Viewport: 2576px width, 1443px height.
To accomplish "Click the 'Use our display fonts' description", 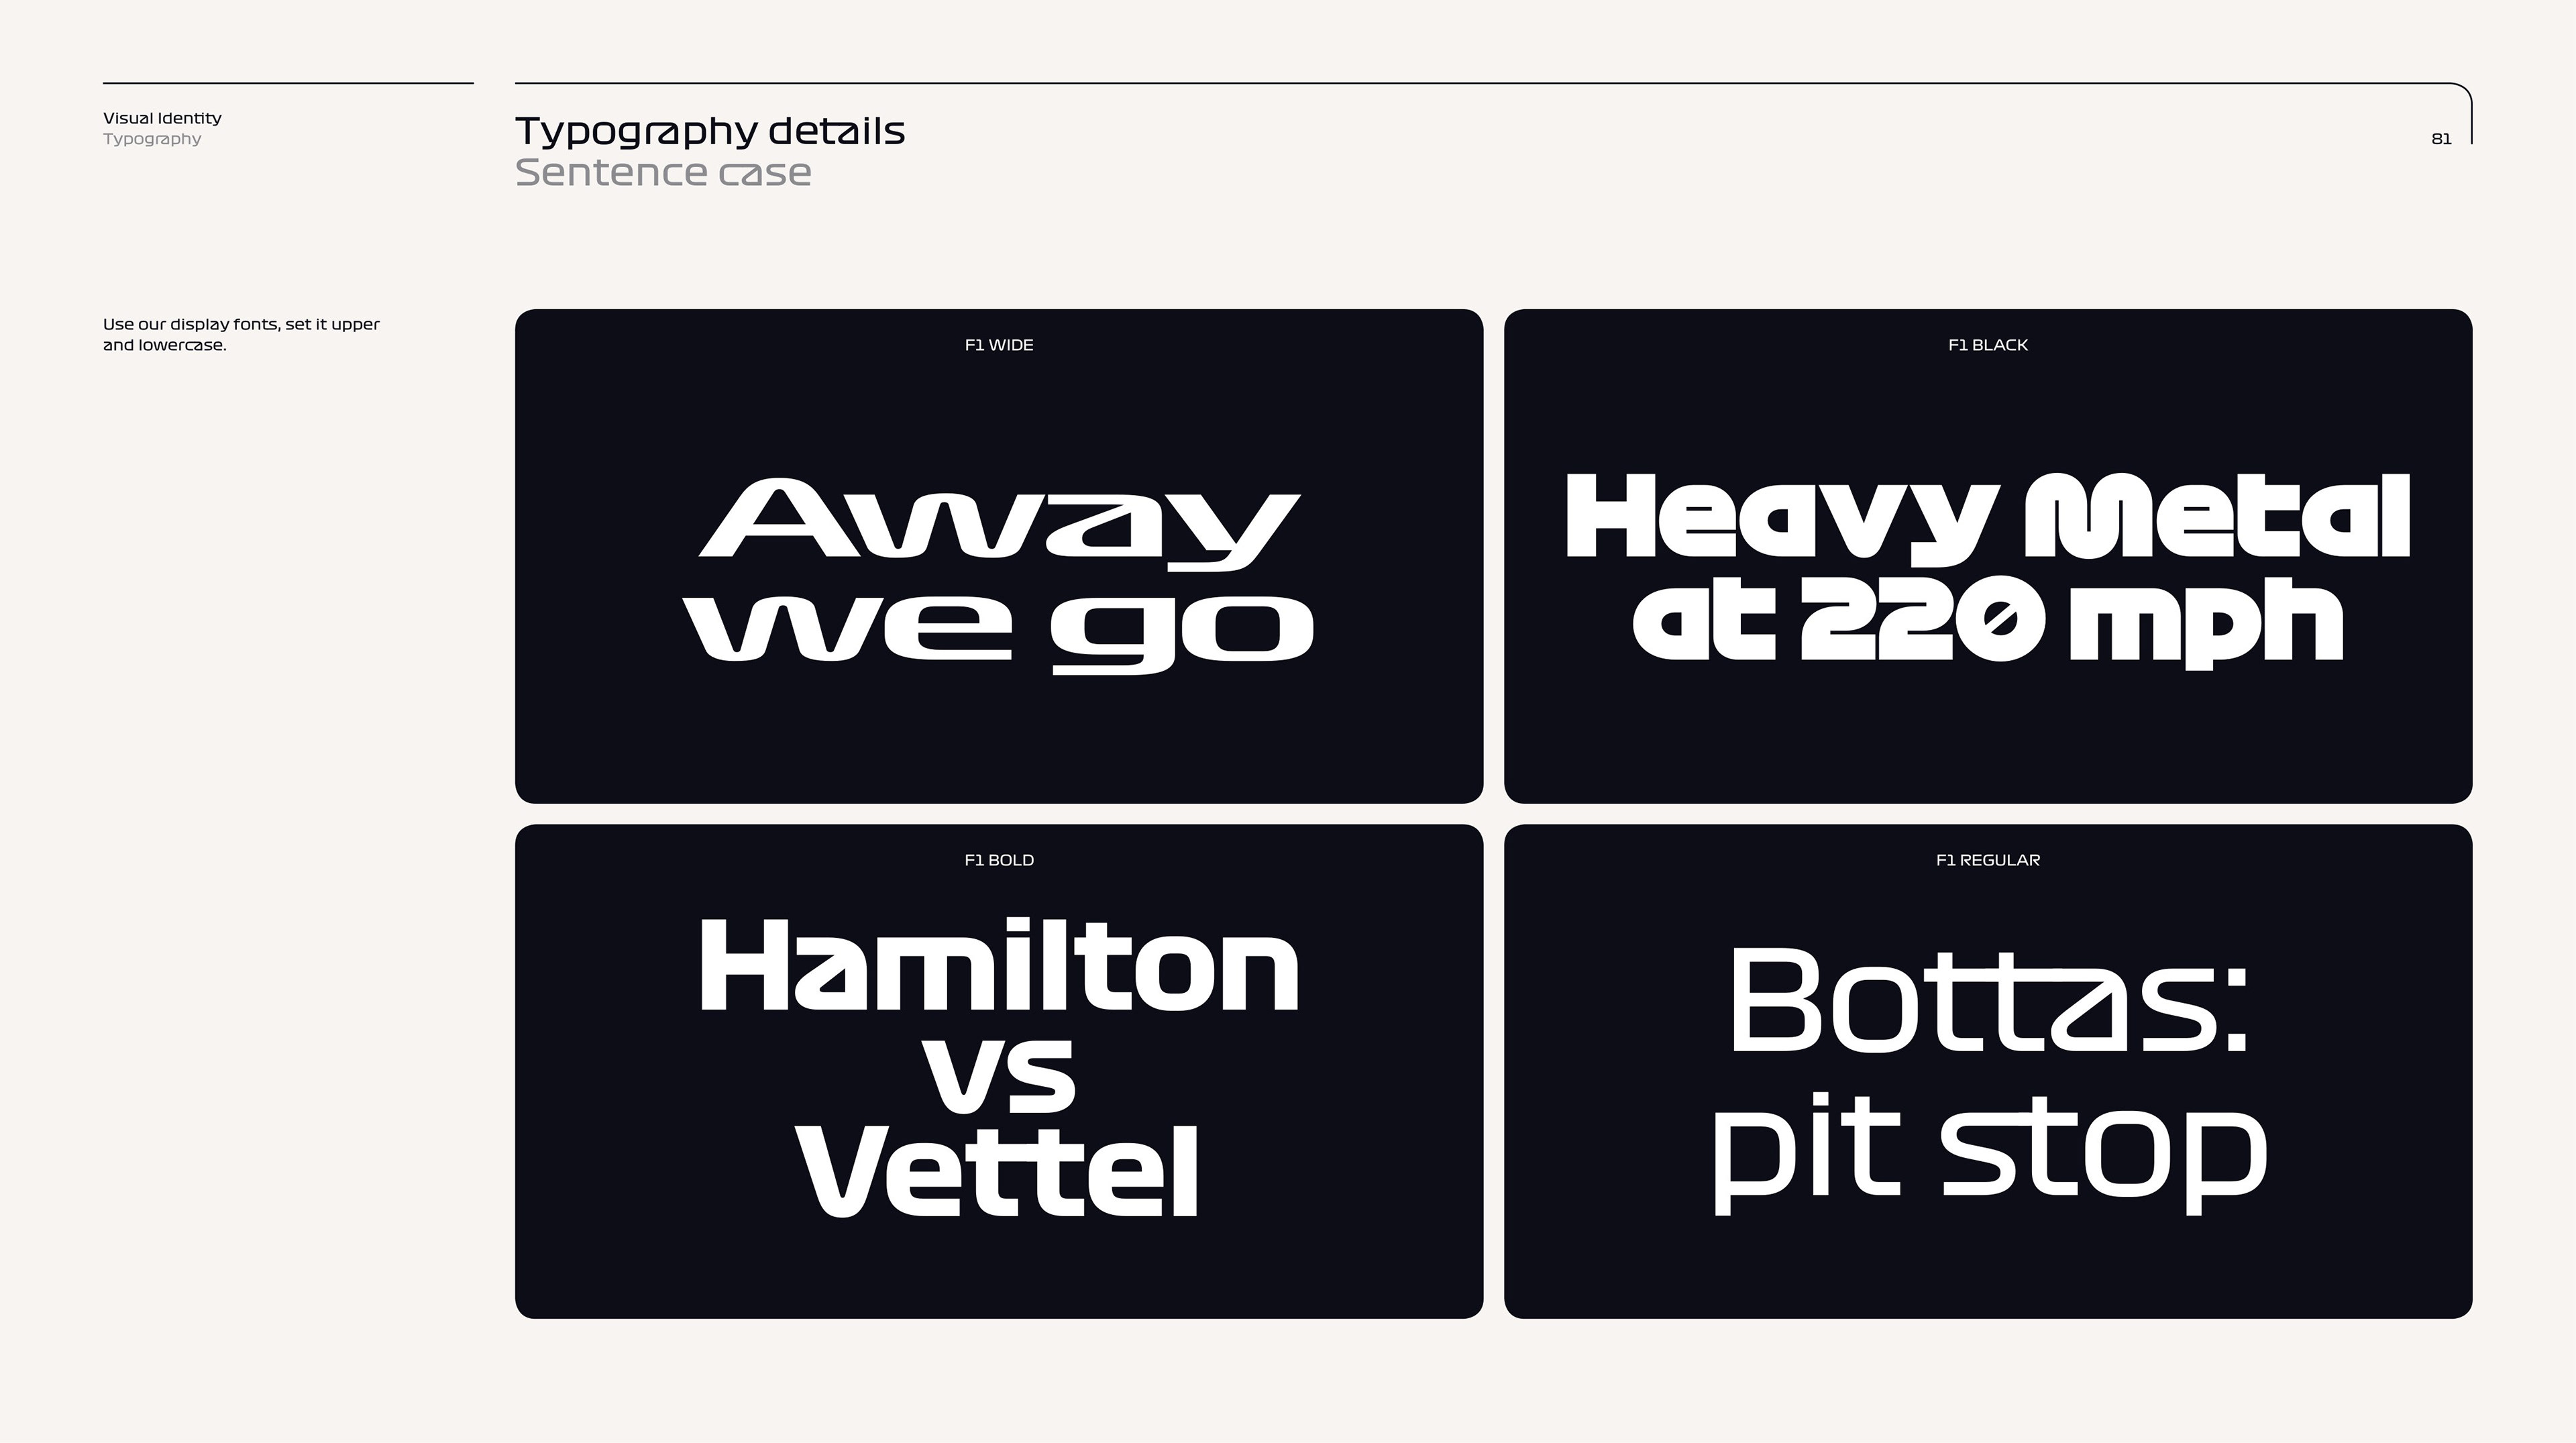I will coord(241,335).
